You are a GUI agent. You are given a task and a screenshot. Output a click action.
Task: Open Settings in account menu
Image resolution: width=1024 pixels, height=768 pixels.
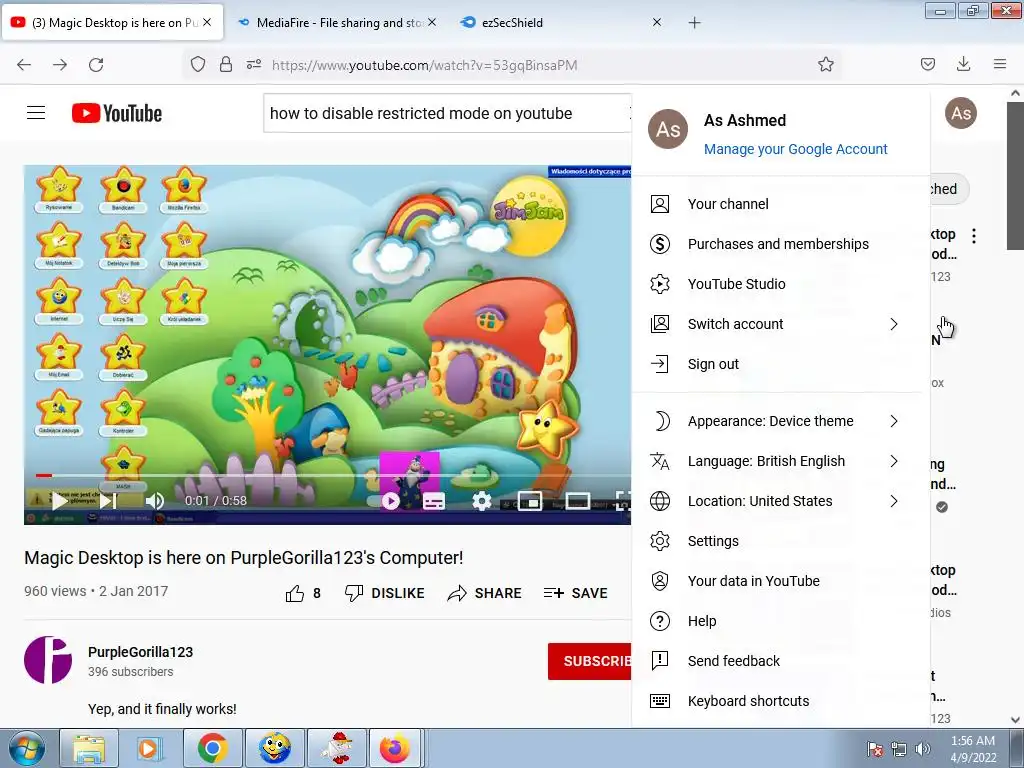click(781, 541)
